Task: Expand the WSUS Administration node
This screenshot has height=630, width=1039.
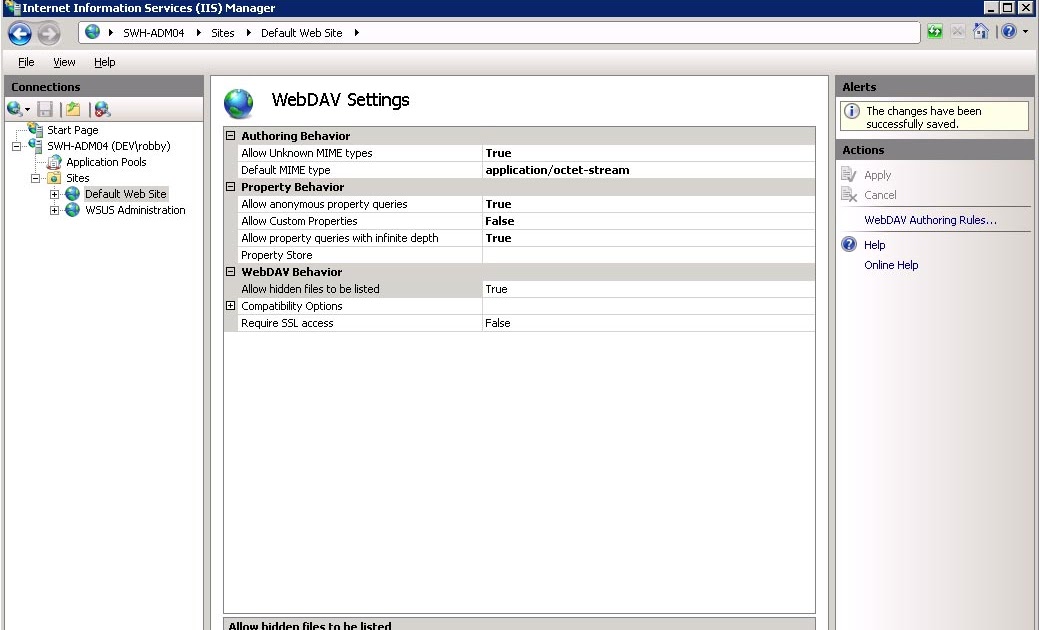Action: click(54, 210)
